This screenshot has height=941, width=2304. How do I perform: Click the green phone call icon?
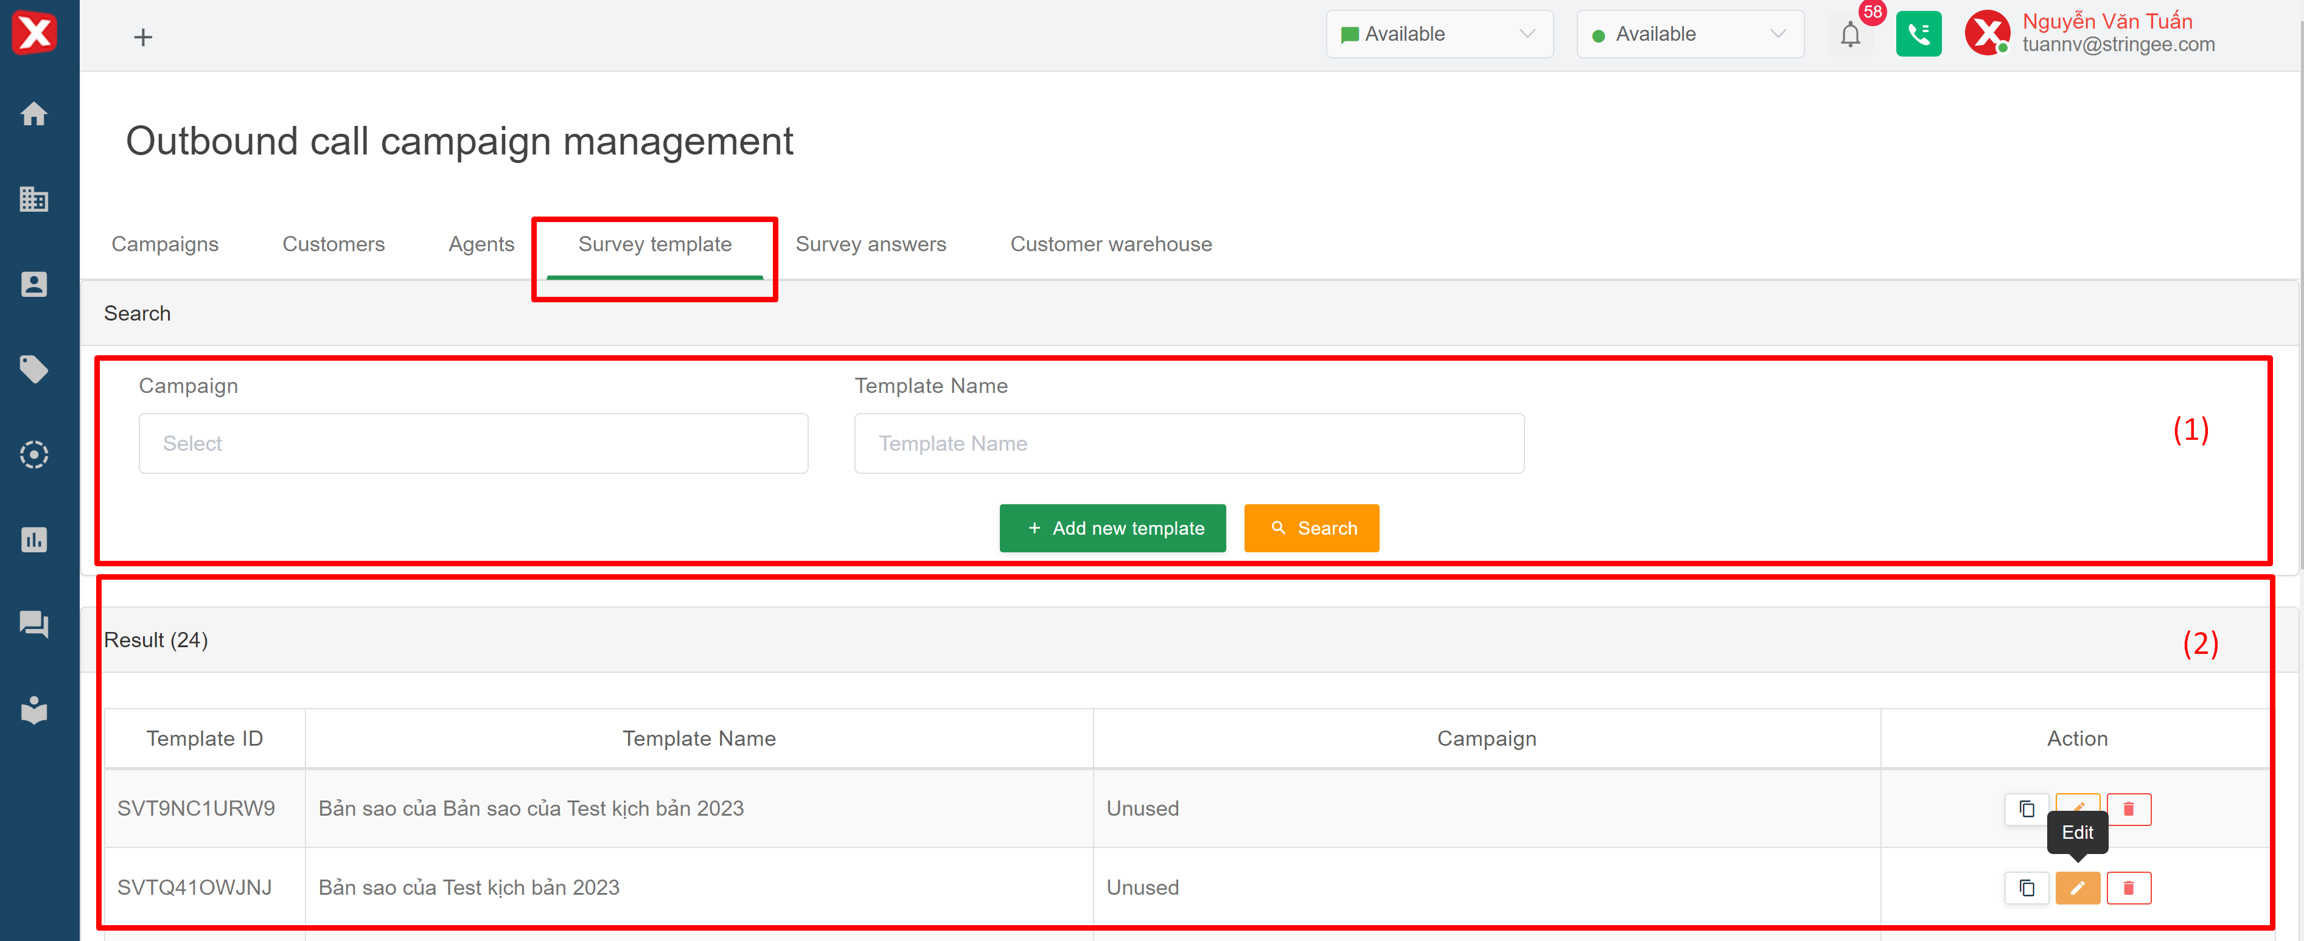(x=1918, y=35)
